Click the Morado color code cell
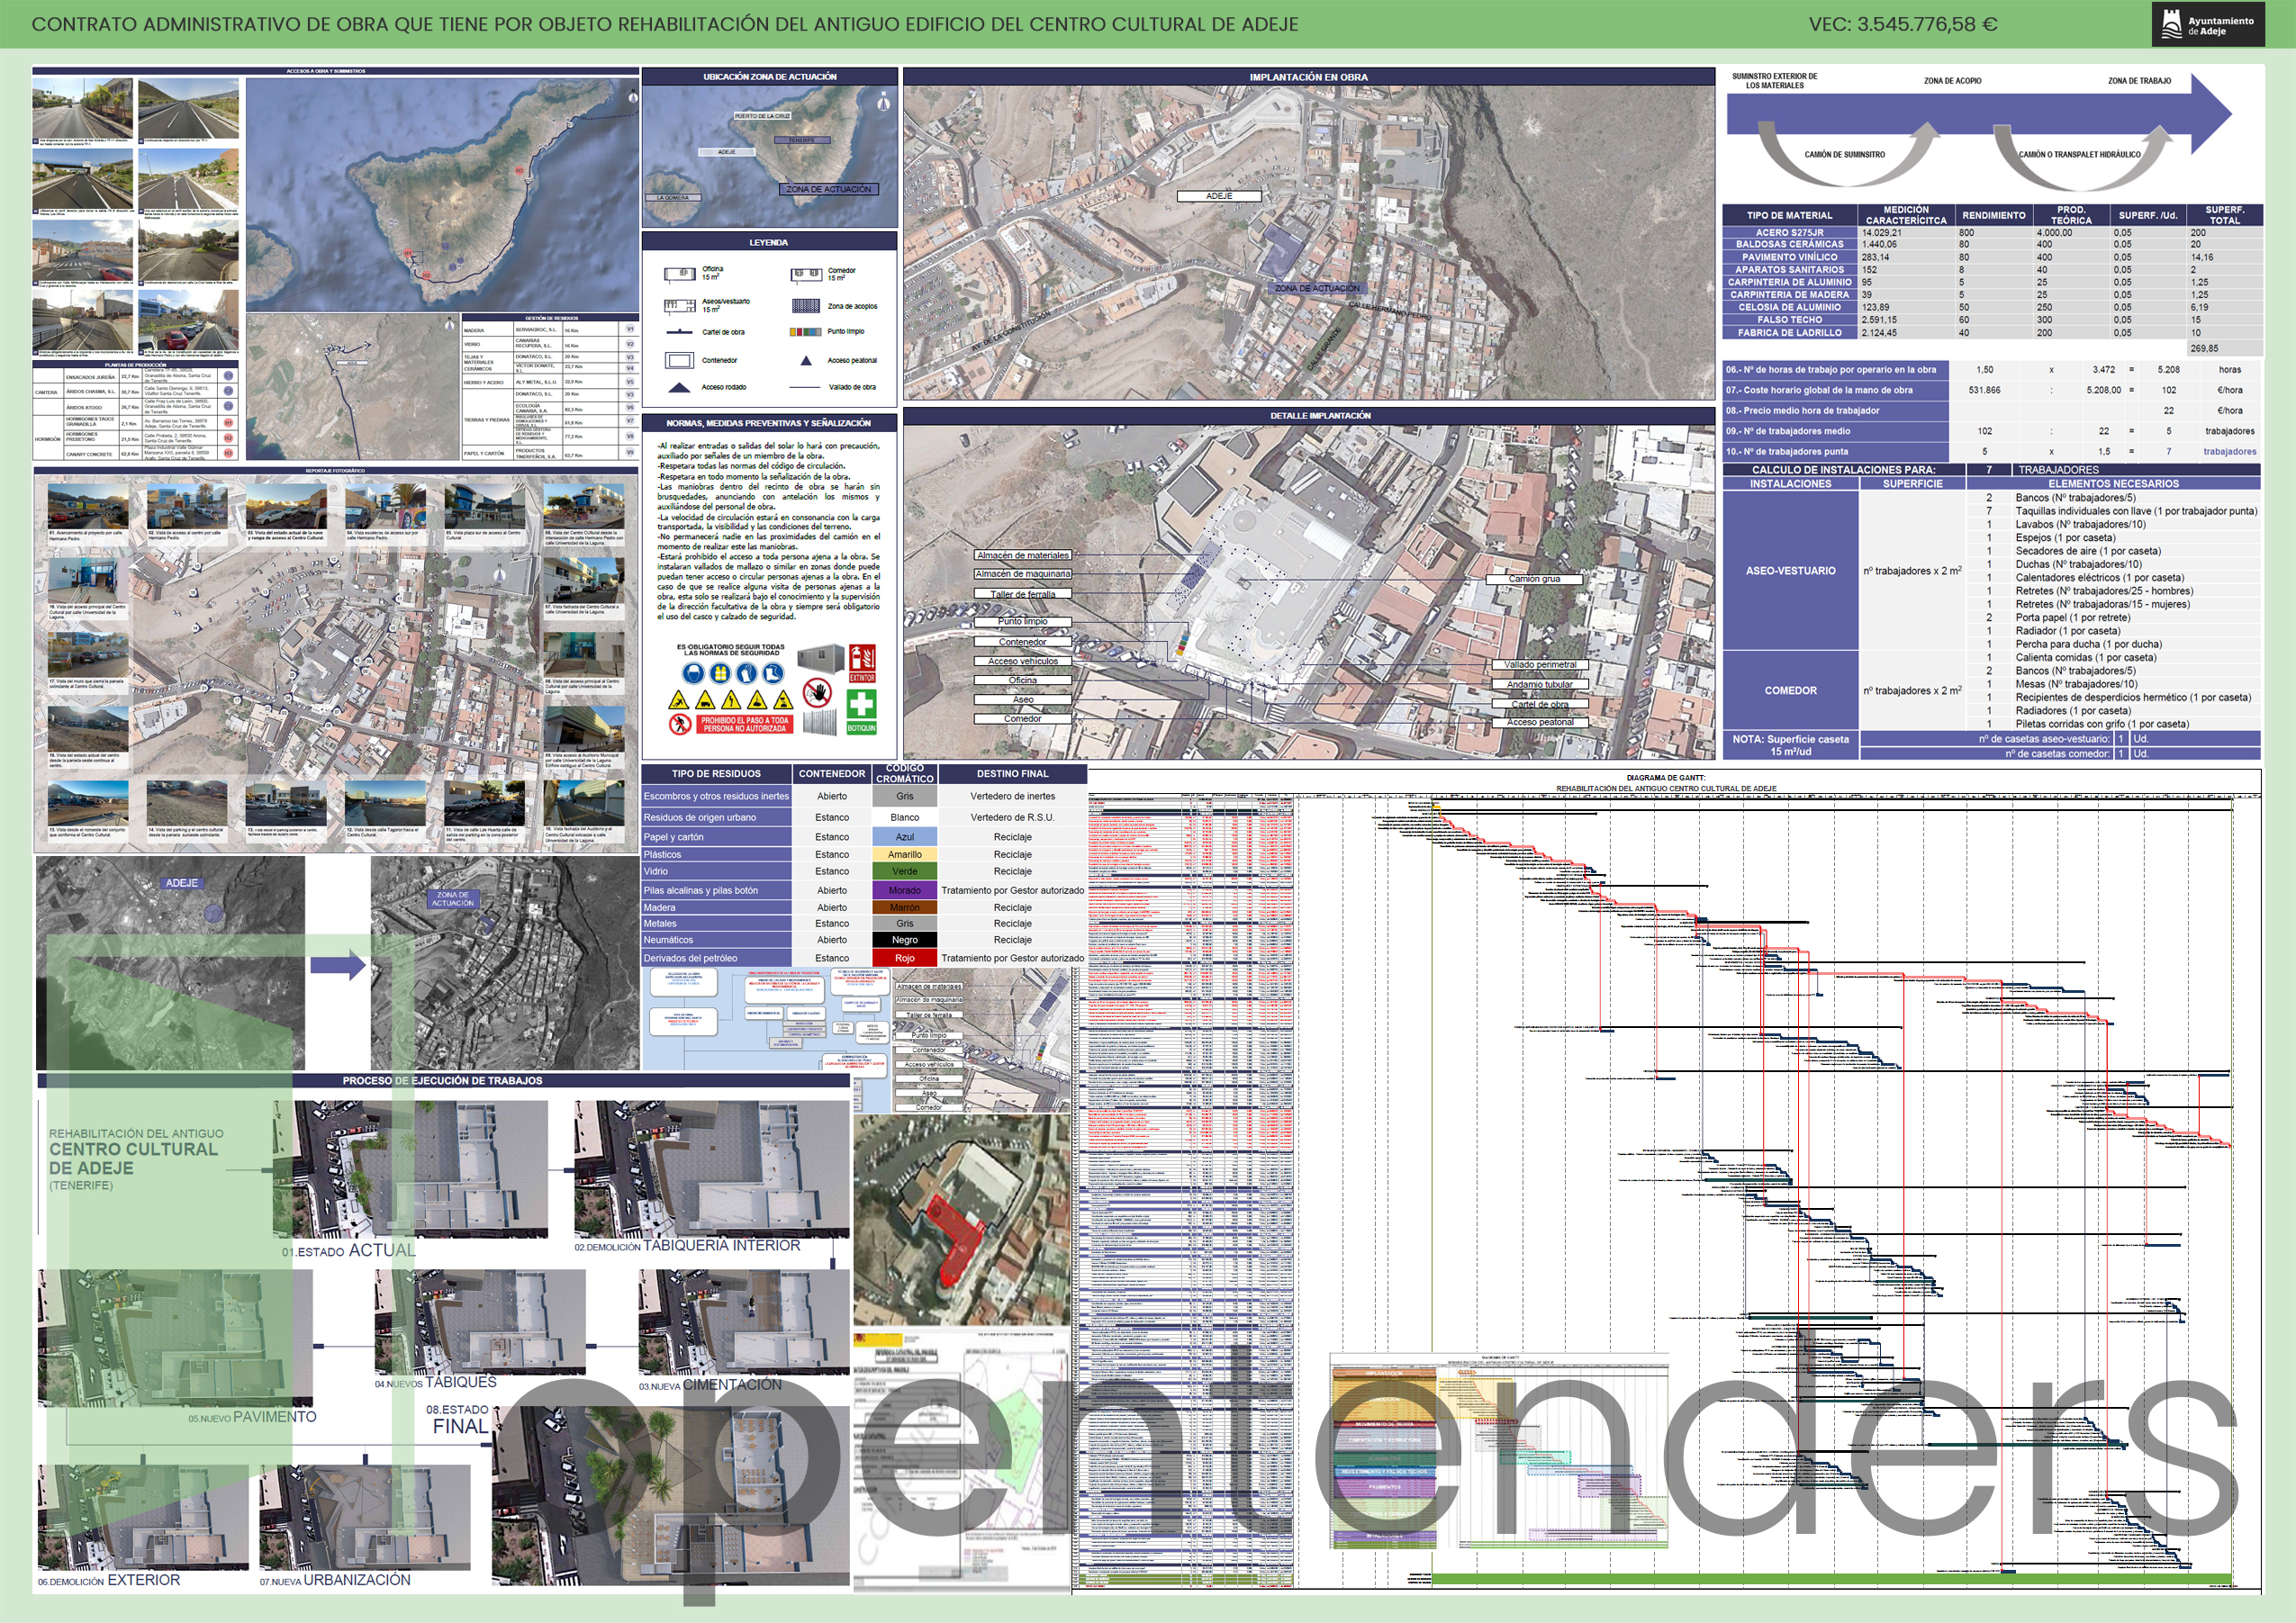 pos(904,890)
